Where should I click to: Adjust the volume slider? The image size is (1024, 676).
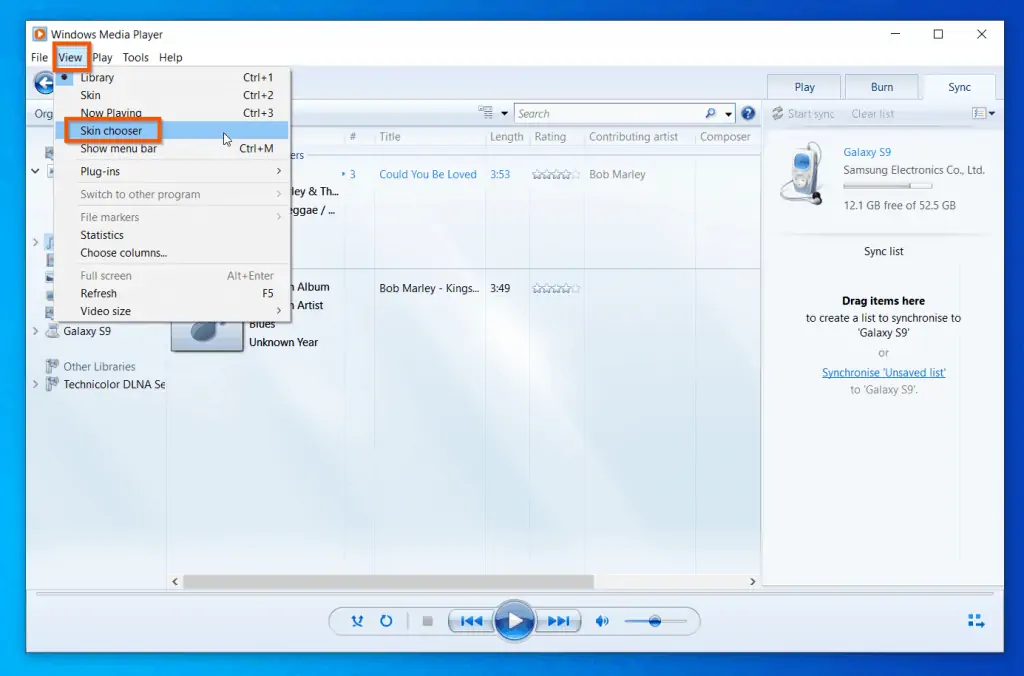tap(657, 620)
